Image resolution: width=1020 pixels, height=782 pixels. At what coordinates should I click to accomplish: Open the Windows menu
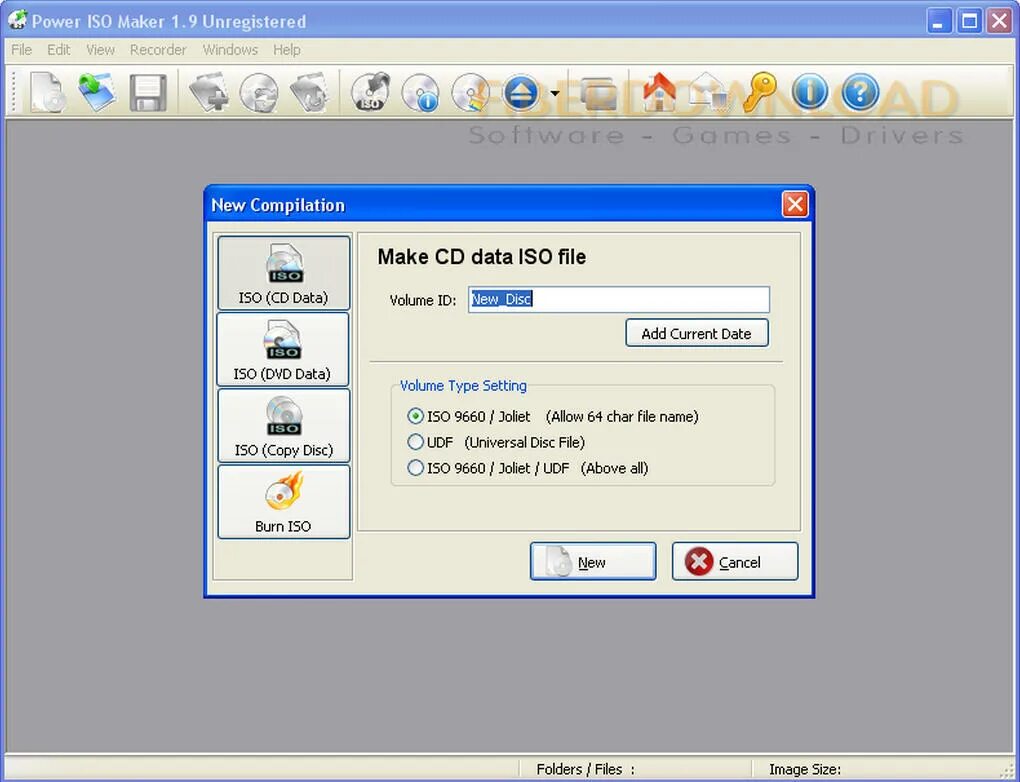[x=230, y=49]
